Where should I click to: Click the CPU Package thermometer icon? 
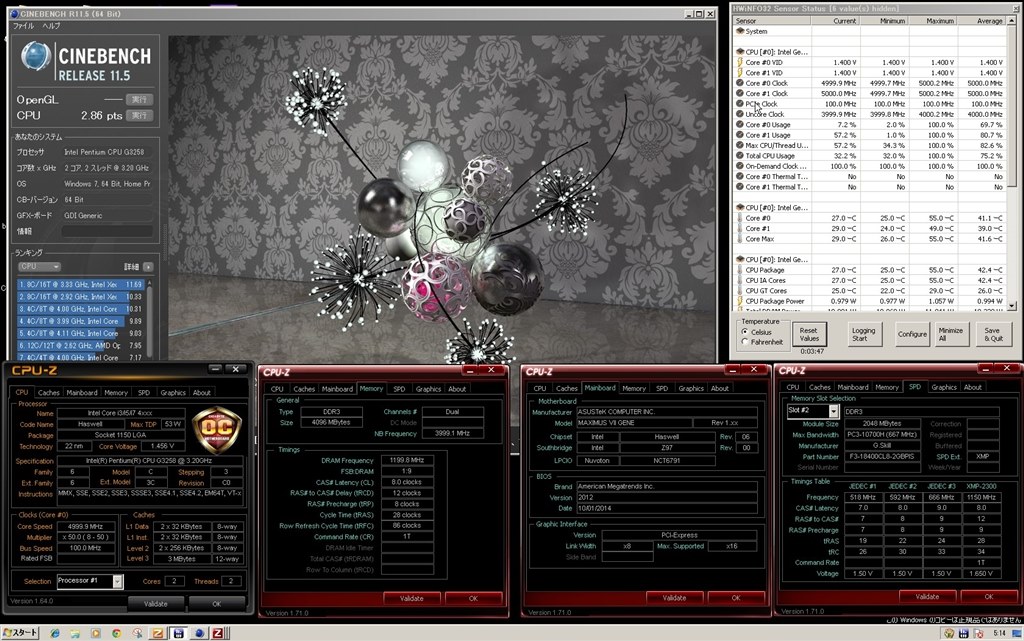coord(740,270)
